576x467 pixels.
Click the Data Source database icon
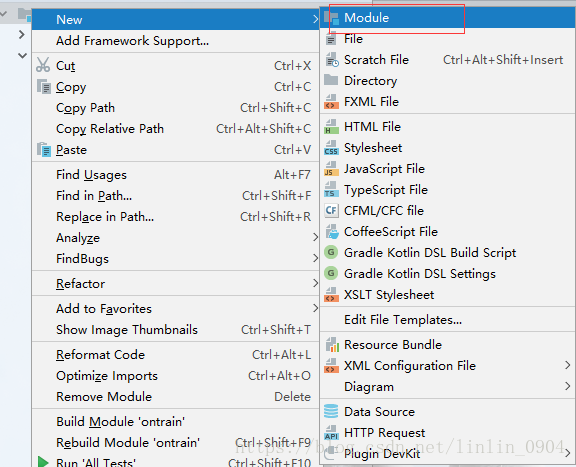(331, 412)
